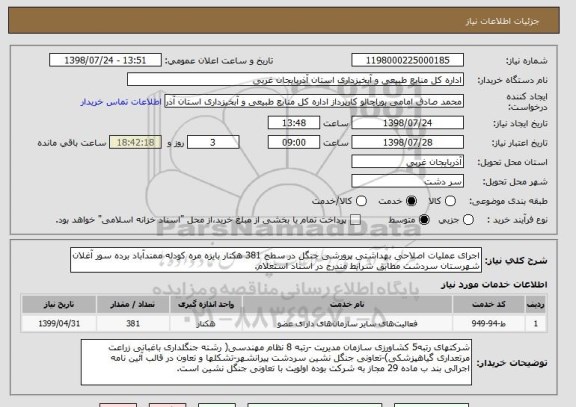The image size is (576, 407).
Task: Click the quantity cell 381
Action: [133, 324]
